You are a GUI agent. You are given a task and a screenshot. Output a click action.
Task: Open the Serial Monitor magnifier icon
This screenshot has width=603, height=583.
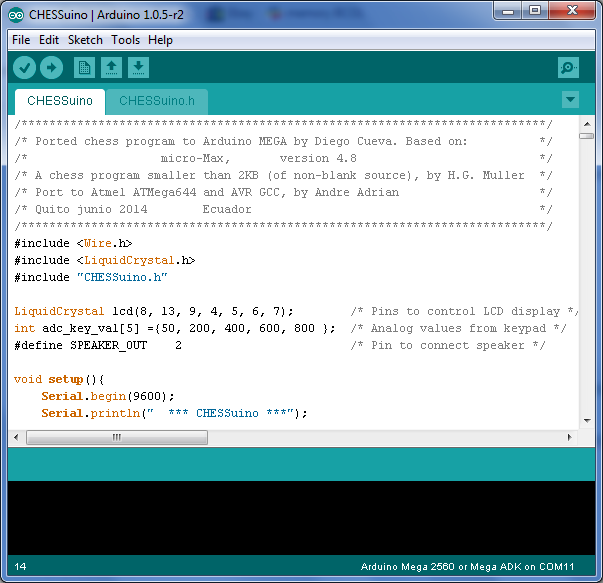(x=568, y=68)
